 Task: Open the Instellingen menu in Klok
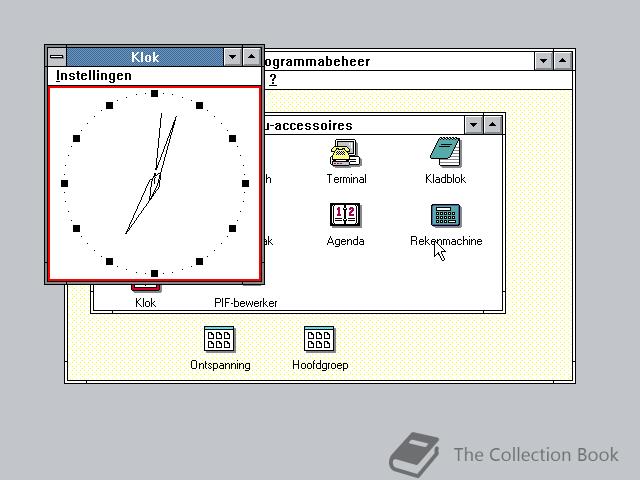pyautogui.click(x=94, y=76)
